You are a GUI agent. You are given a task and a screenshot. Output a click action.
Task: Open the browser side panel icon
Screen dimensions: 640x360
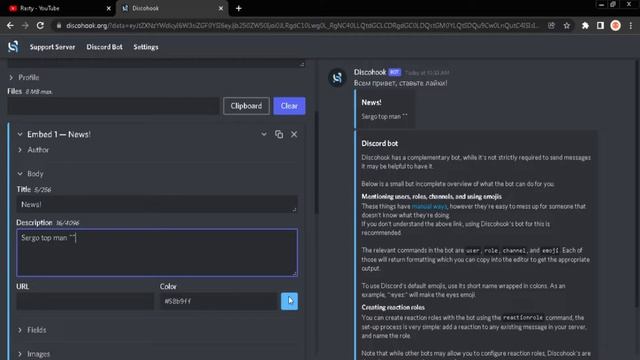click(x=600, y=25)
